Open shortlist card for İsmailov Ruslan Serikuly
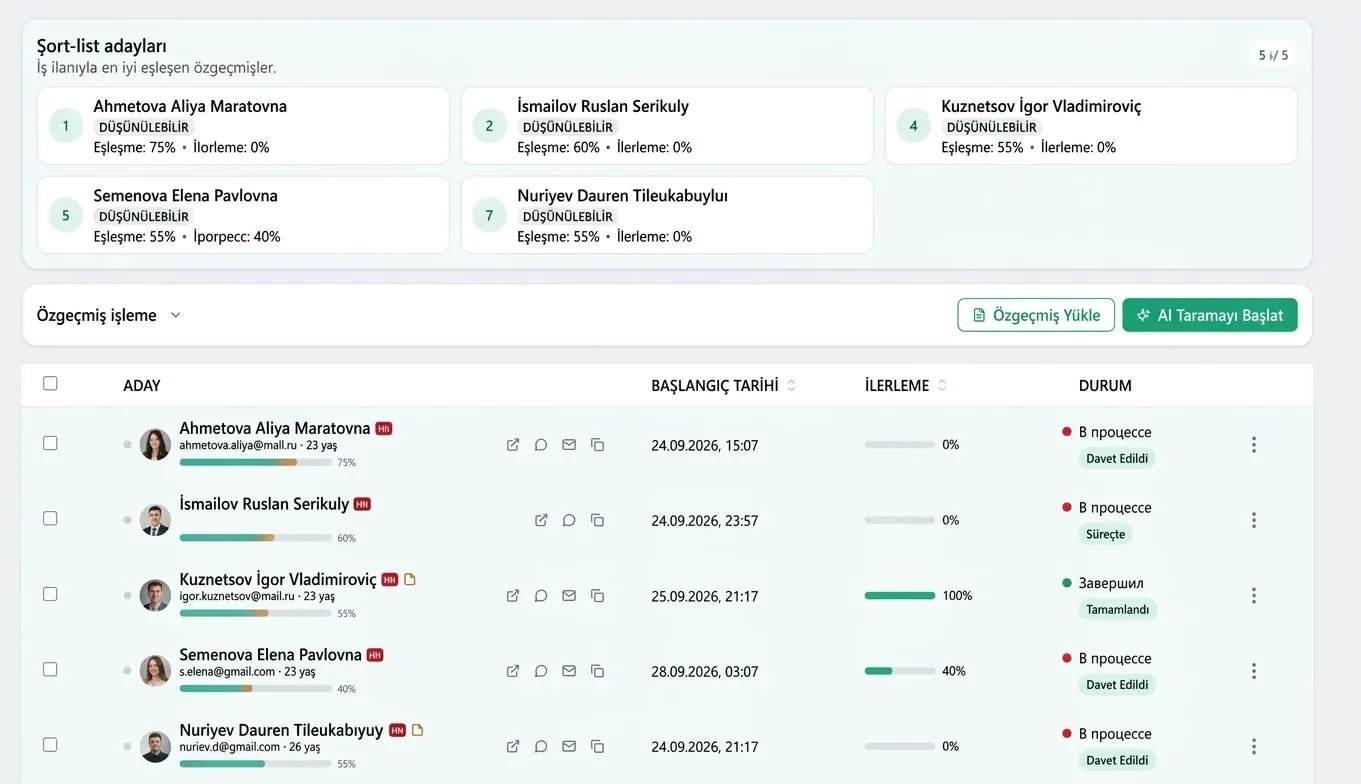Image resolution: width=1361 pixels, height=784 pixels. pyautogui.click(x=667, y=126)
